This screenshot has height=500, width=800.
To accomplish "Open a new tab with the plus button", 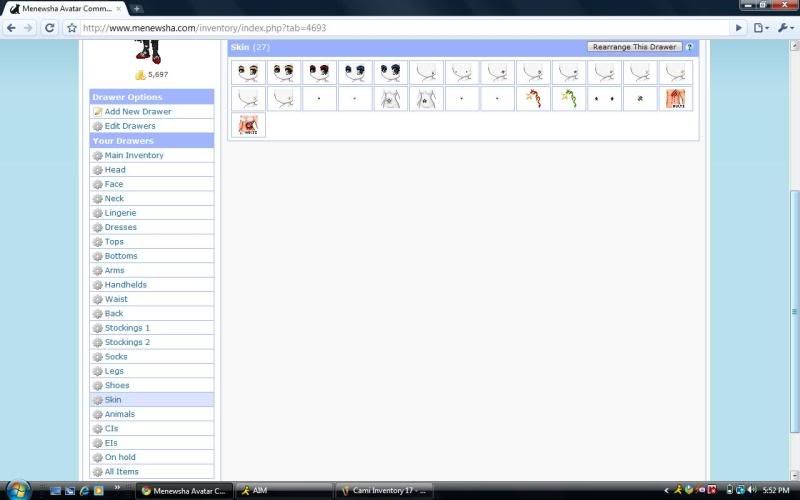I will tap(136, 8).
